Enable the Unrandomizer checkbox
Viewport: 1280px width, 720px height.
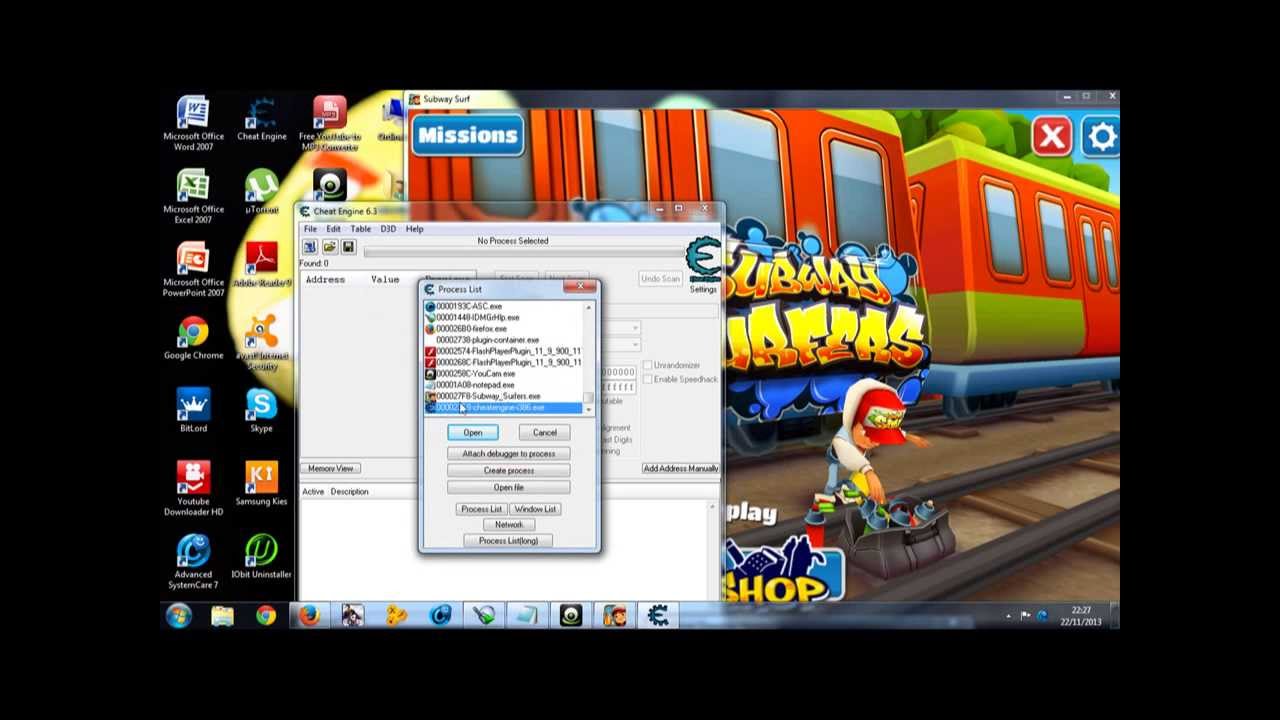tap(648, 365)
